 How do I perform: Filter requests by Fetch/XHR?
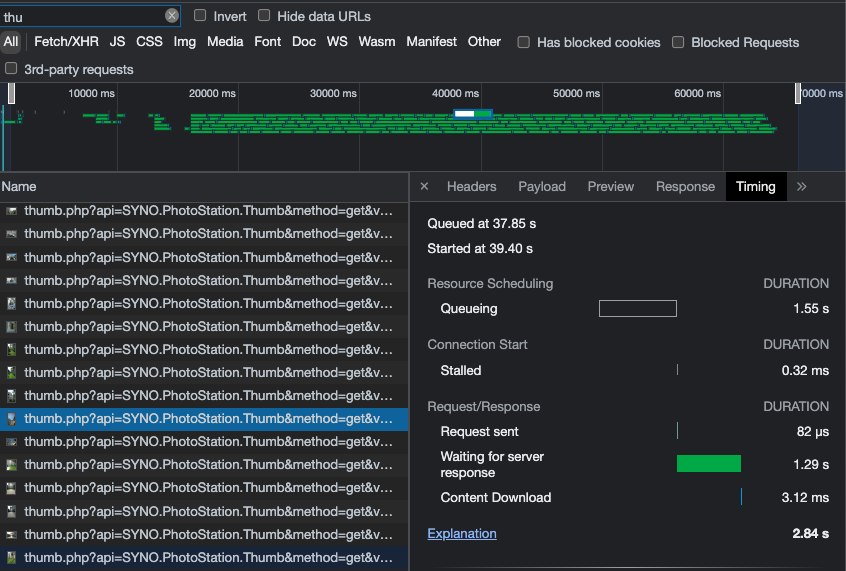click(67, 42)
